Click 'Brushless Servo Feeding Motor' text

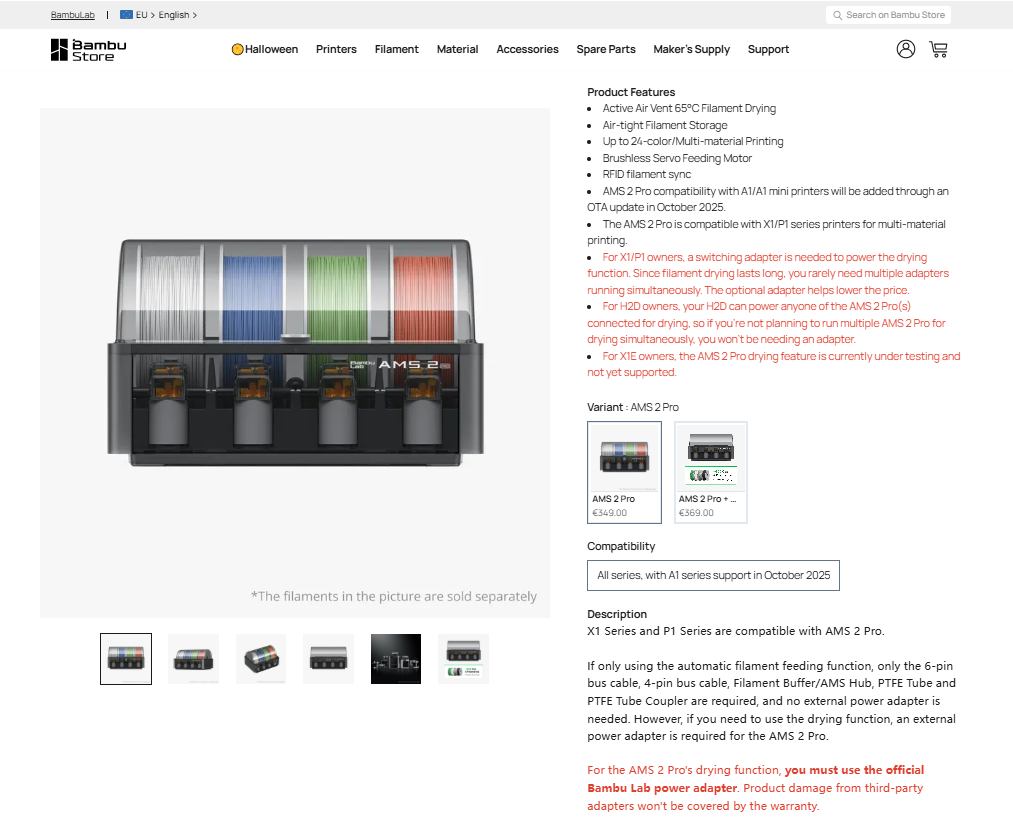[677, 158]
